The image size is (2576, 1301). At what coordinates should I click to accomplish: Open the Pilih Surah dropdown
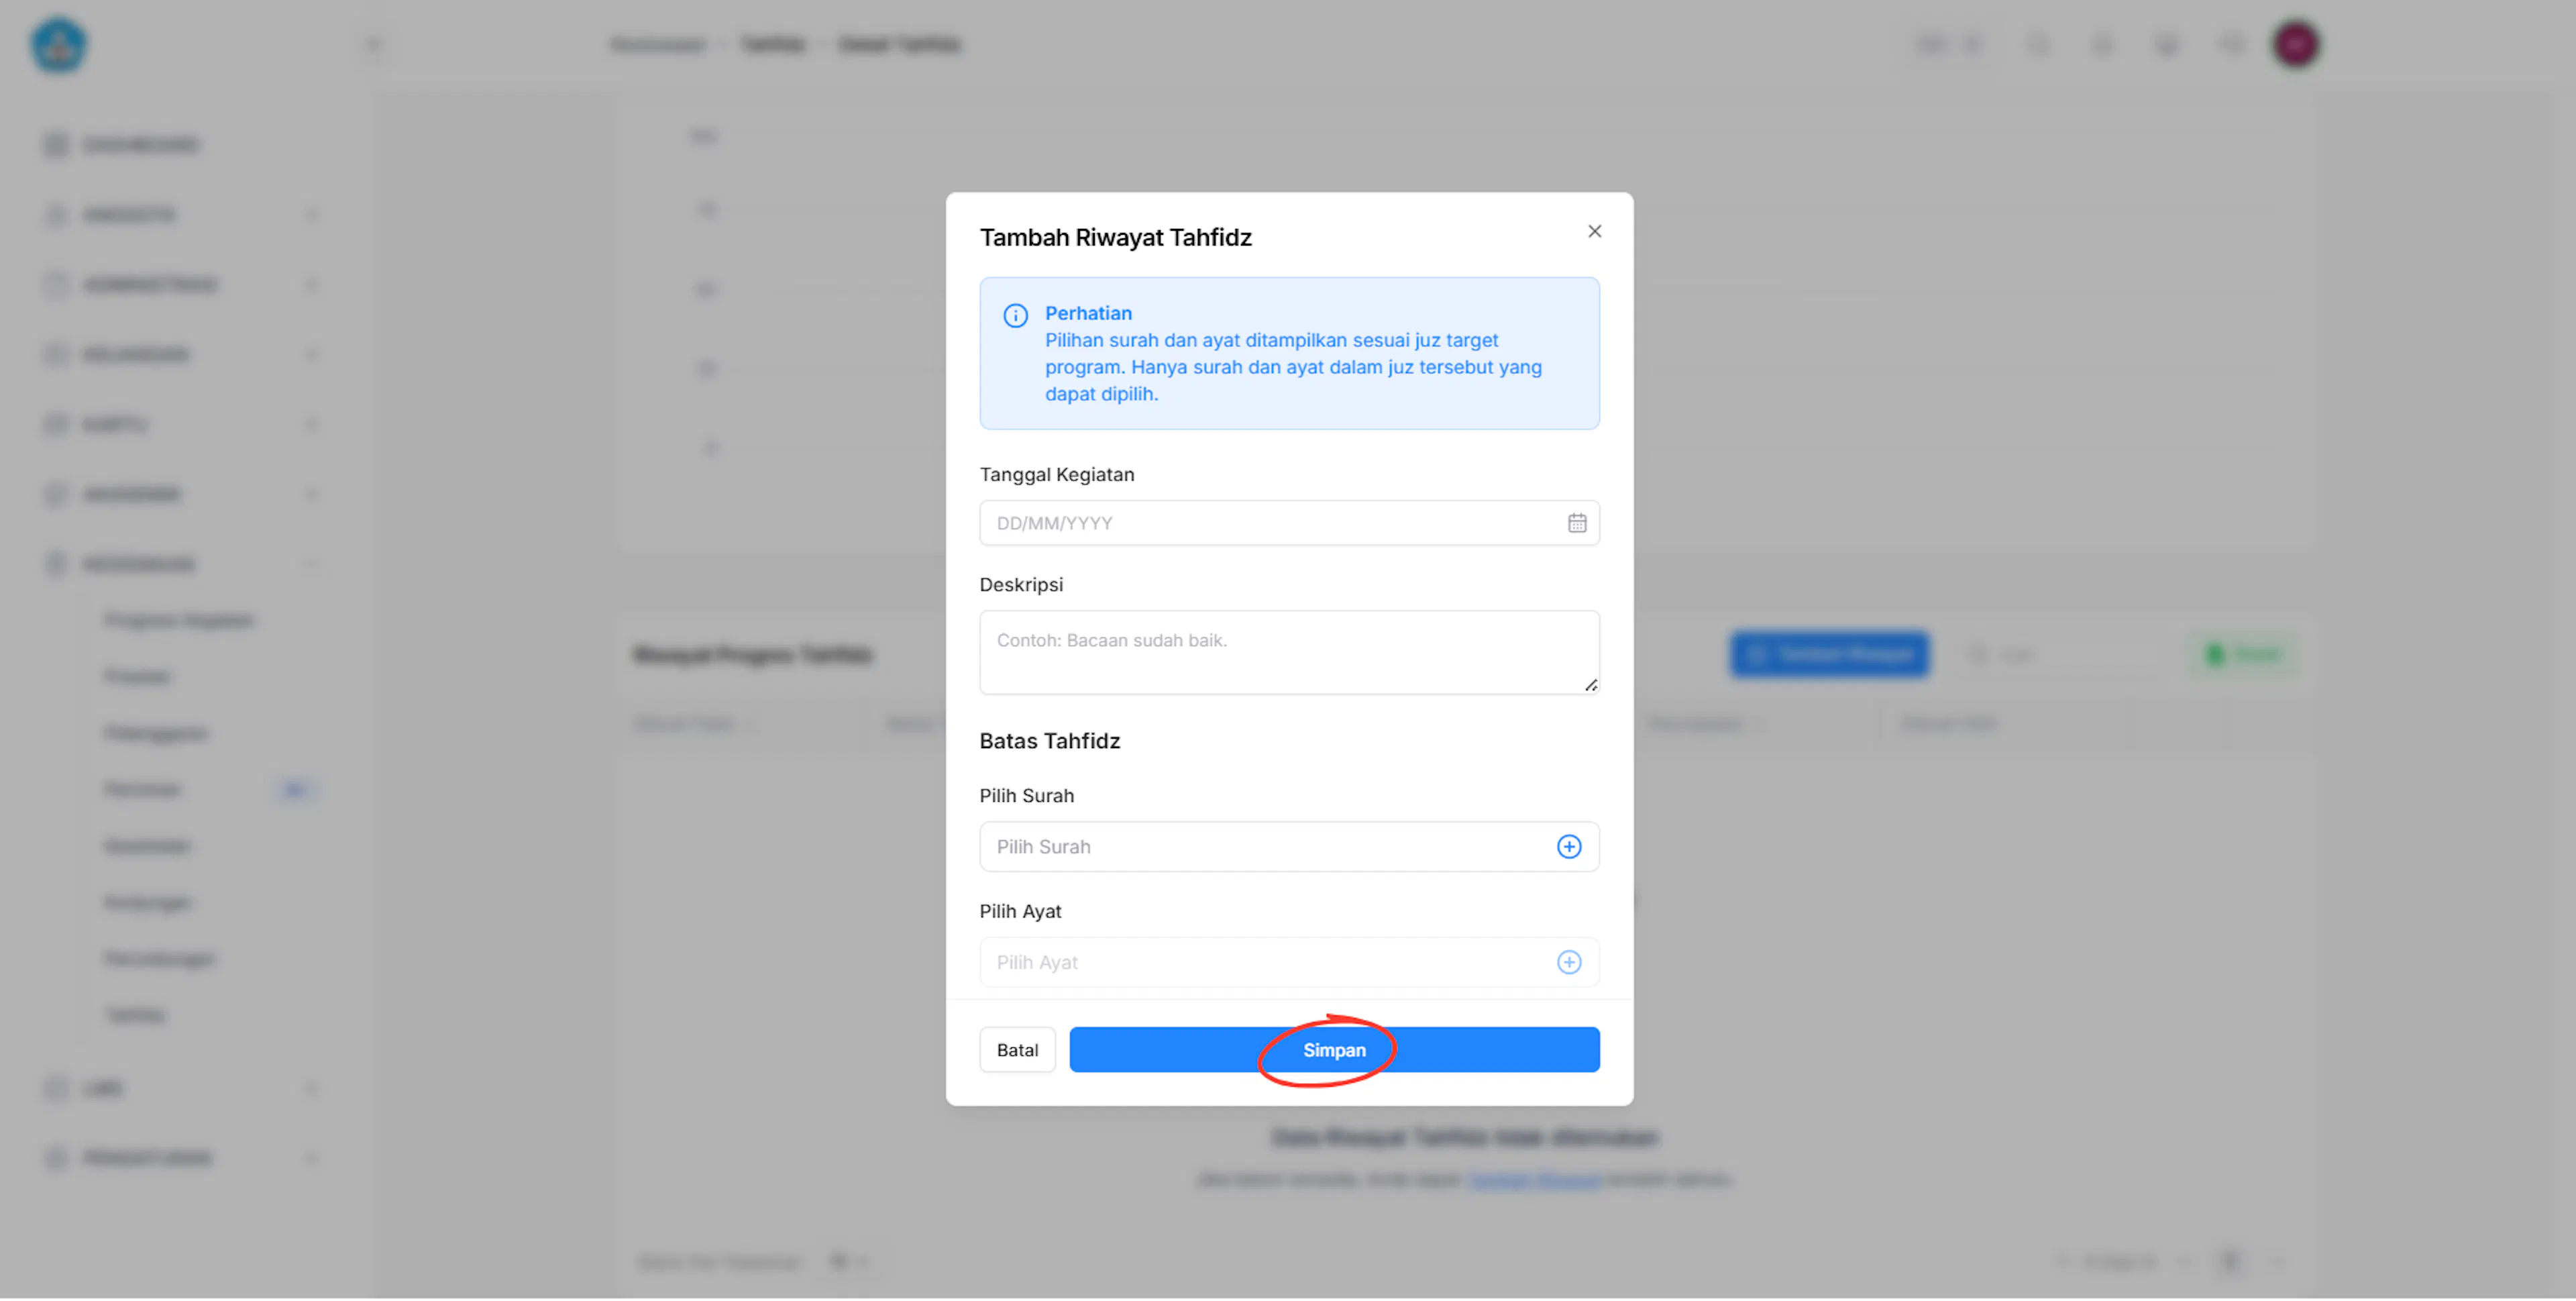[x=1289, y=847]
